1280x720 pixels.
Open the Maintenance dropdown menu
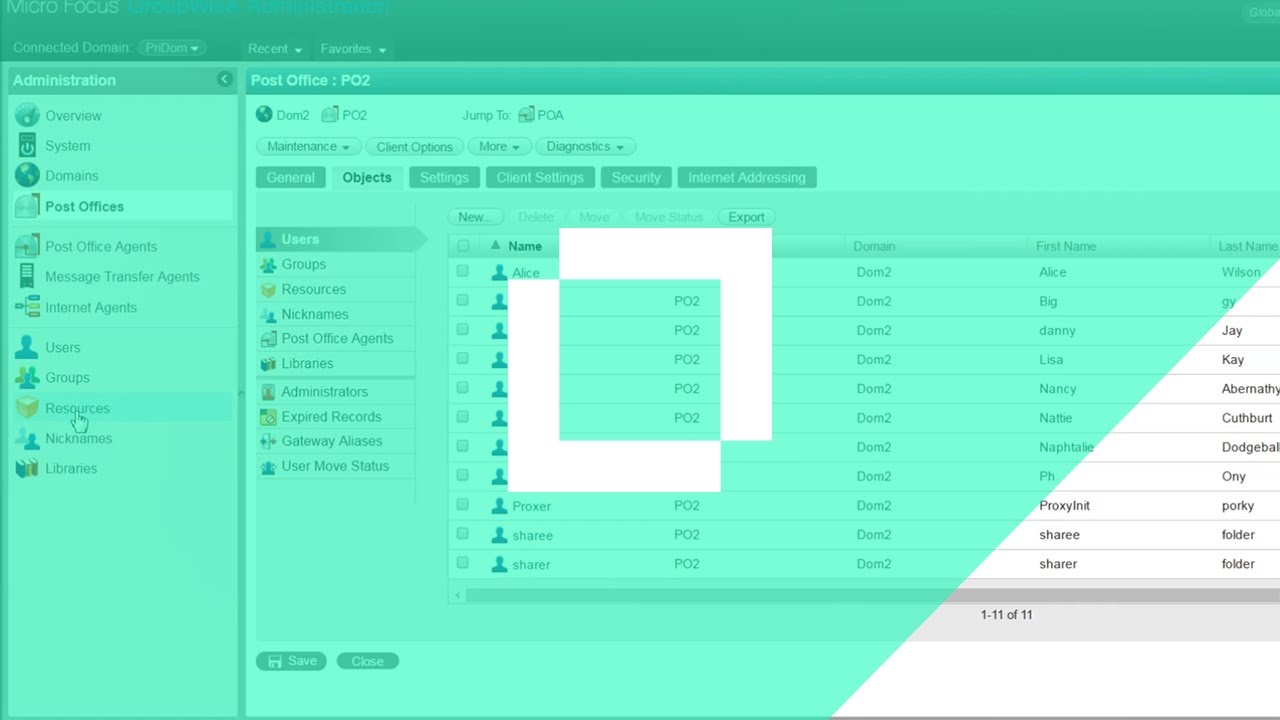[x=308, y=146]
